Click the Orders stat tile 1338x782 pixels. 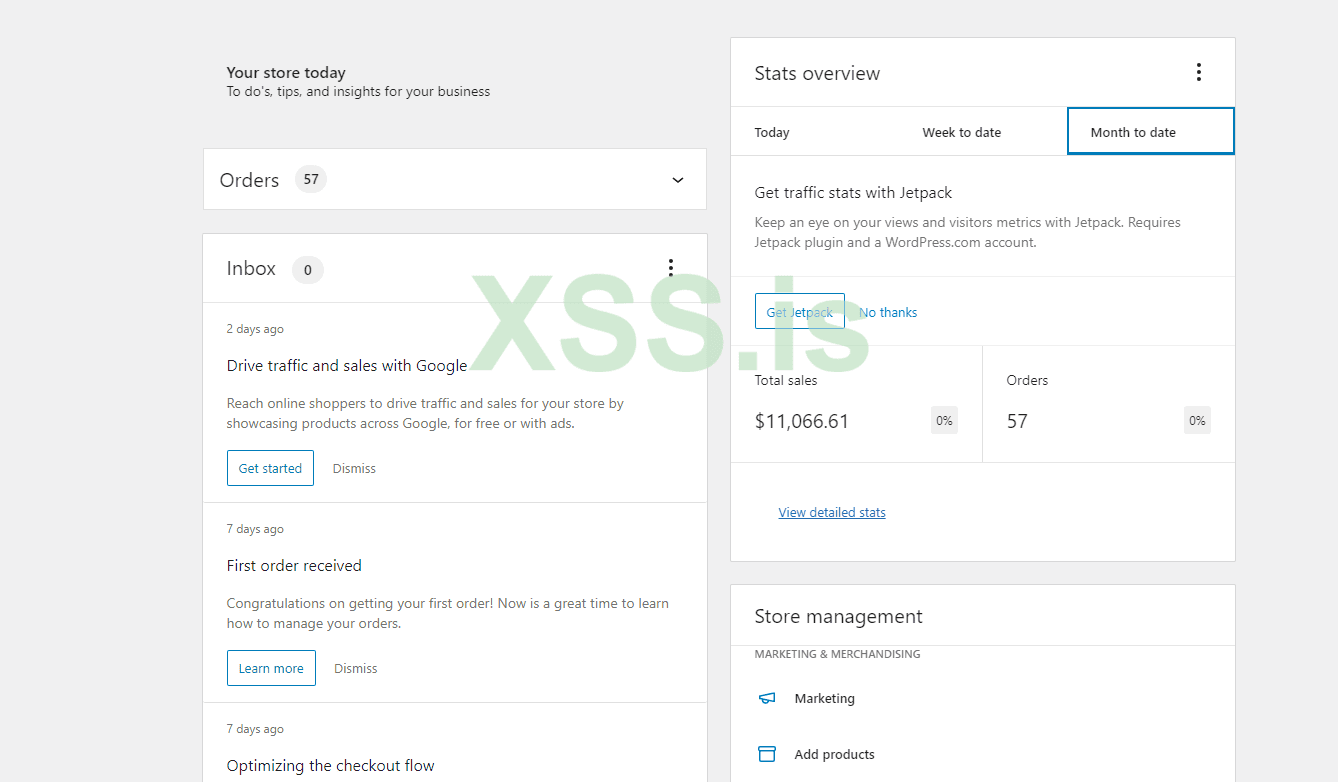[x=1108, y=404]
